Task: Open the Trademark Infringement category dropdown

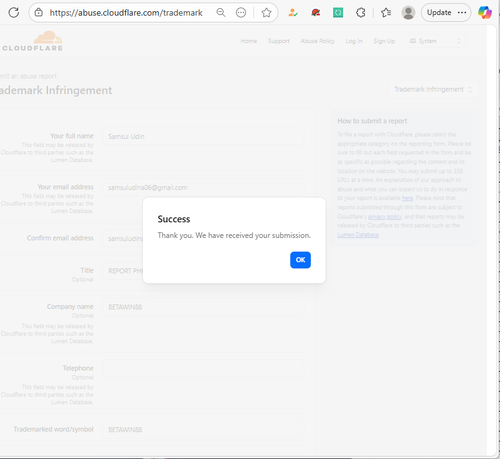Action: [x=434, y=89]
